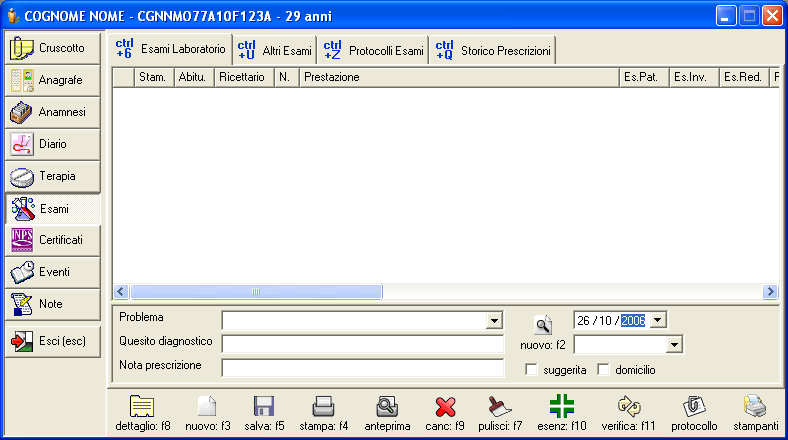Viewport: 788px width, 440px height.
Task: Create new entry with nuovo f3 icon
Action: 207,406
